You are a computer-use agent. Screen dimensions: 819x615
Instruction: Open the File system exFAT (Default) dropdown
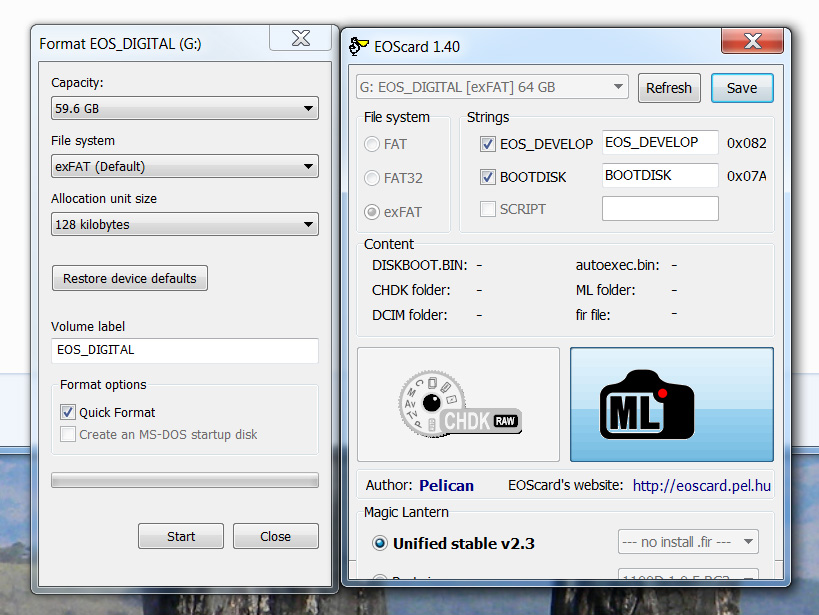pyautogui.click(x=185, y=167)
